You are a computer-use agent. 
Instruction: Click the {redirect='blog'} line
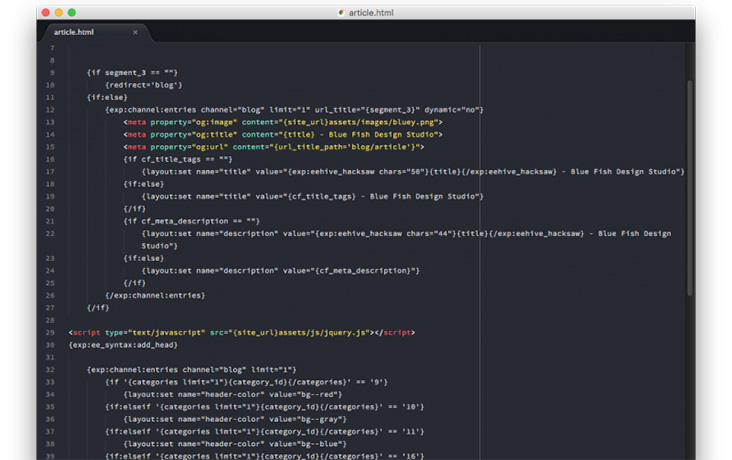(144, 85)
